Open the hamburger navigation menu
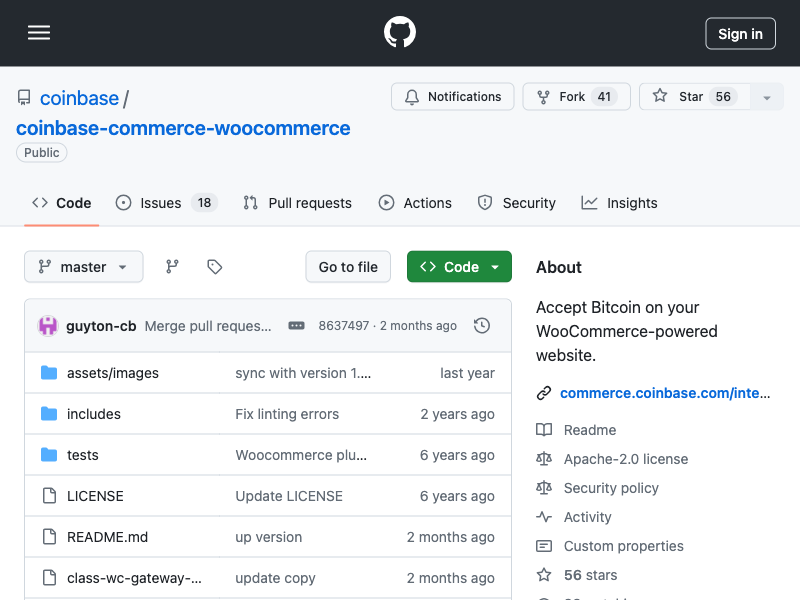 pyautogui.click(x=39, y=33)
